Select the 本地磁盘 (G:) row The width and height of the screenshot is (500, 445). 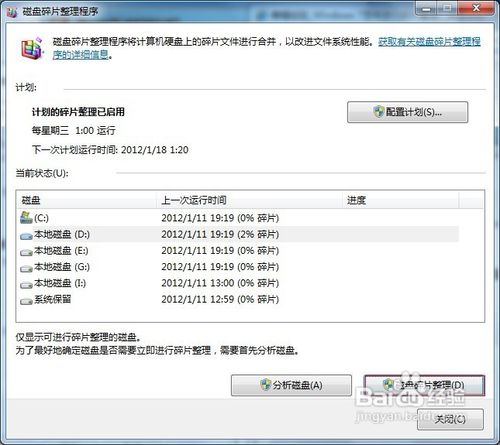point(239,267)
